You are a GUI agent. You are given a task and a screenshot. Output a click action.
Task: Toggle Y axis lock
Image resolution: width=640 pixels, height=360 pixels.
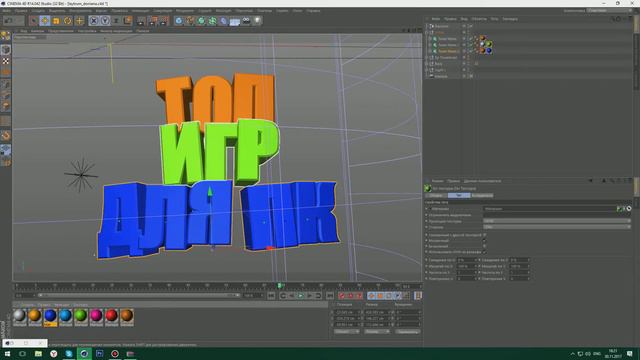click(105, 20)
